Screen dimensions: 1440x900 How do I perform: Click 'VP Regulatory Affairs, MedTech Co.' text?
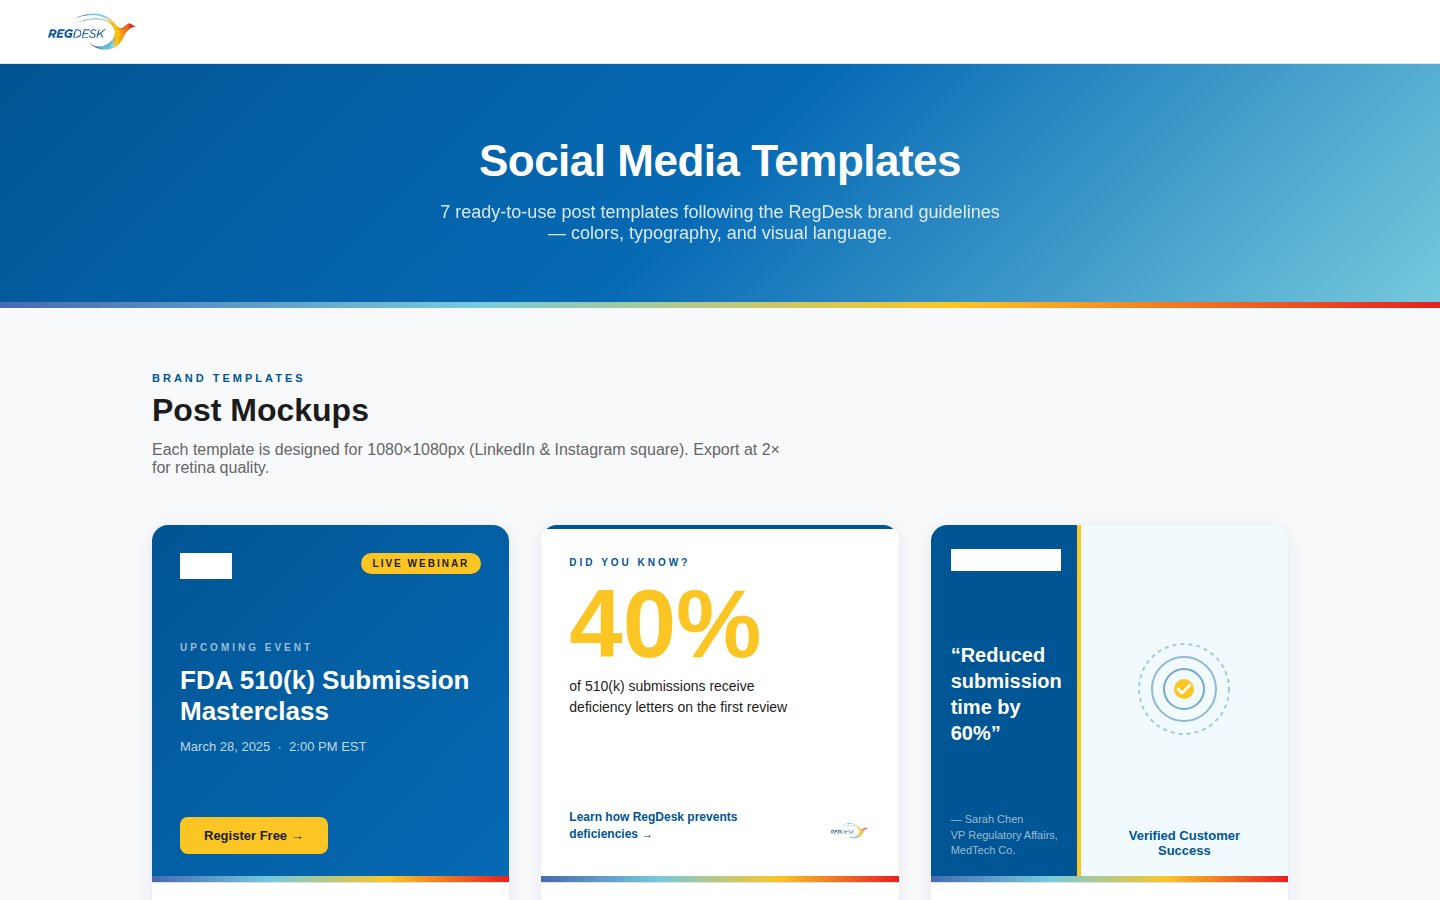[x=1004, y=842]
